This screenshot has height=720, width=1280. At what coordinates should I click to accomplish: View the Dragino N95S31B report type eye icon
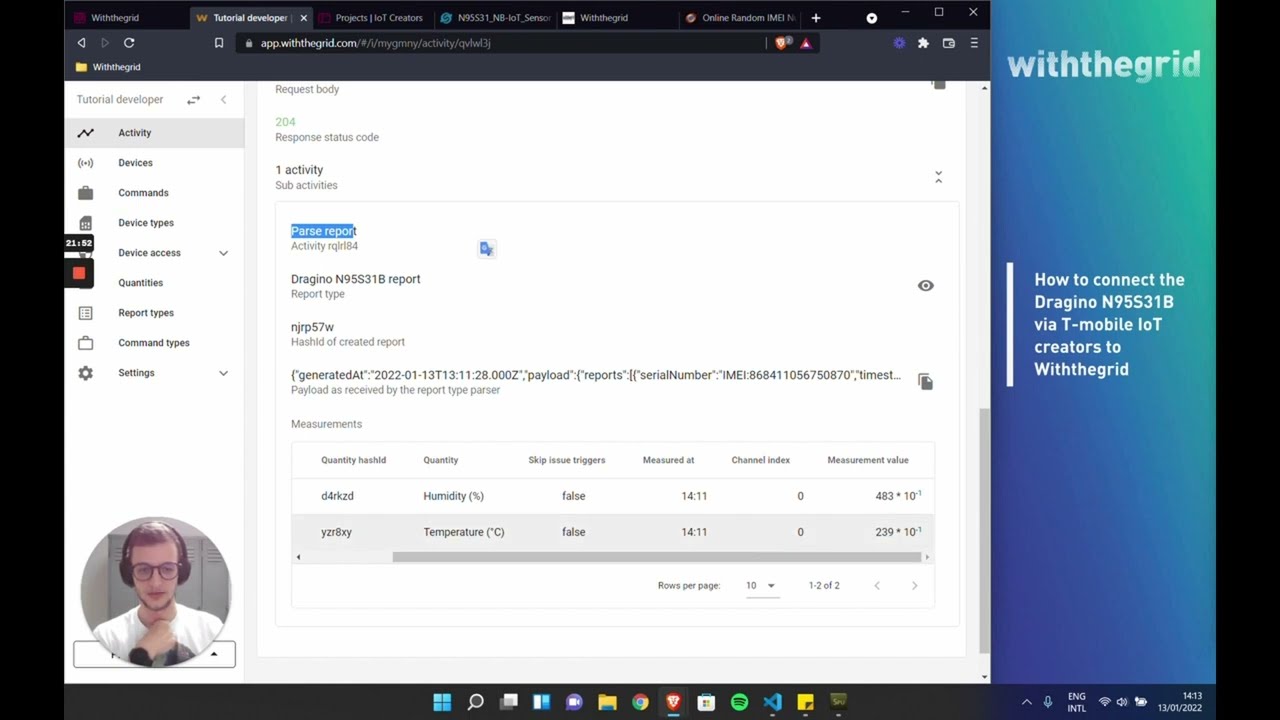pos(926,286)
